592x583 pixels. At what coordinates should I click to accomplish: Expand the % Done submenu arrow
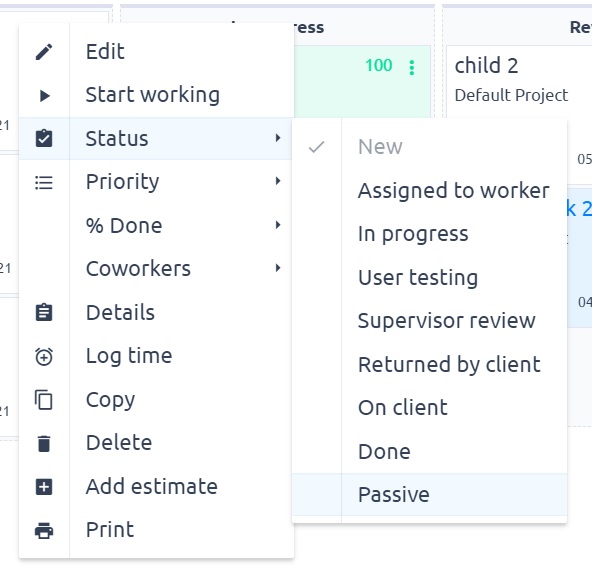click(278, 225)
